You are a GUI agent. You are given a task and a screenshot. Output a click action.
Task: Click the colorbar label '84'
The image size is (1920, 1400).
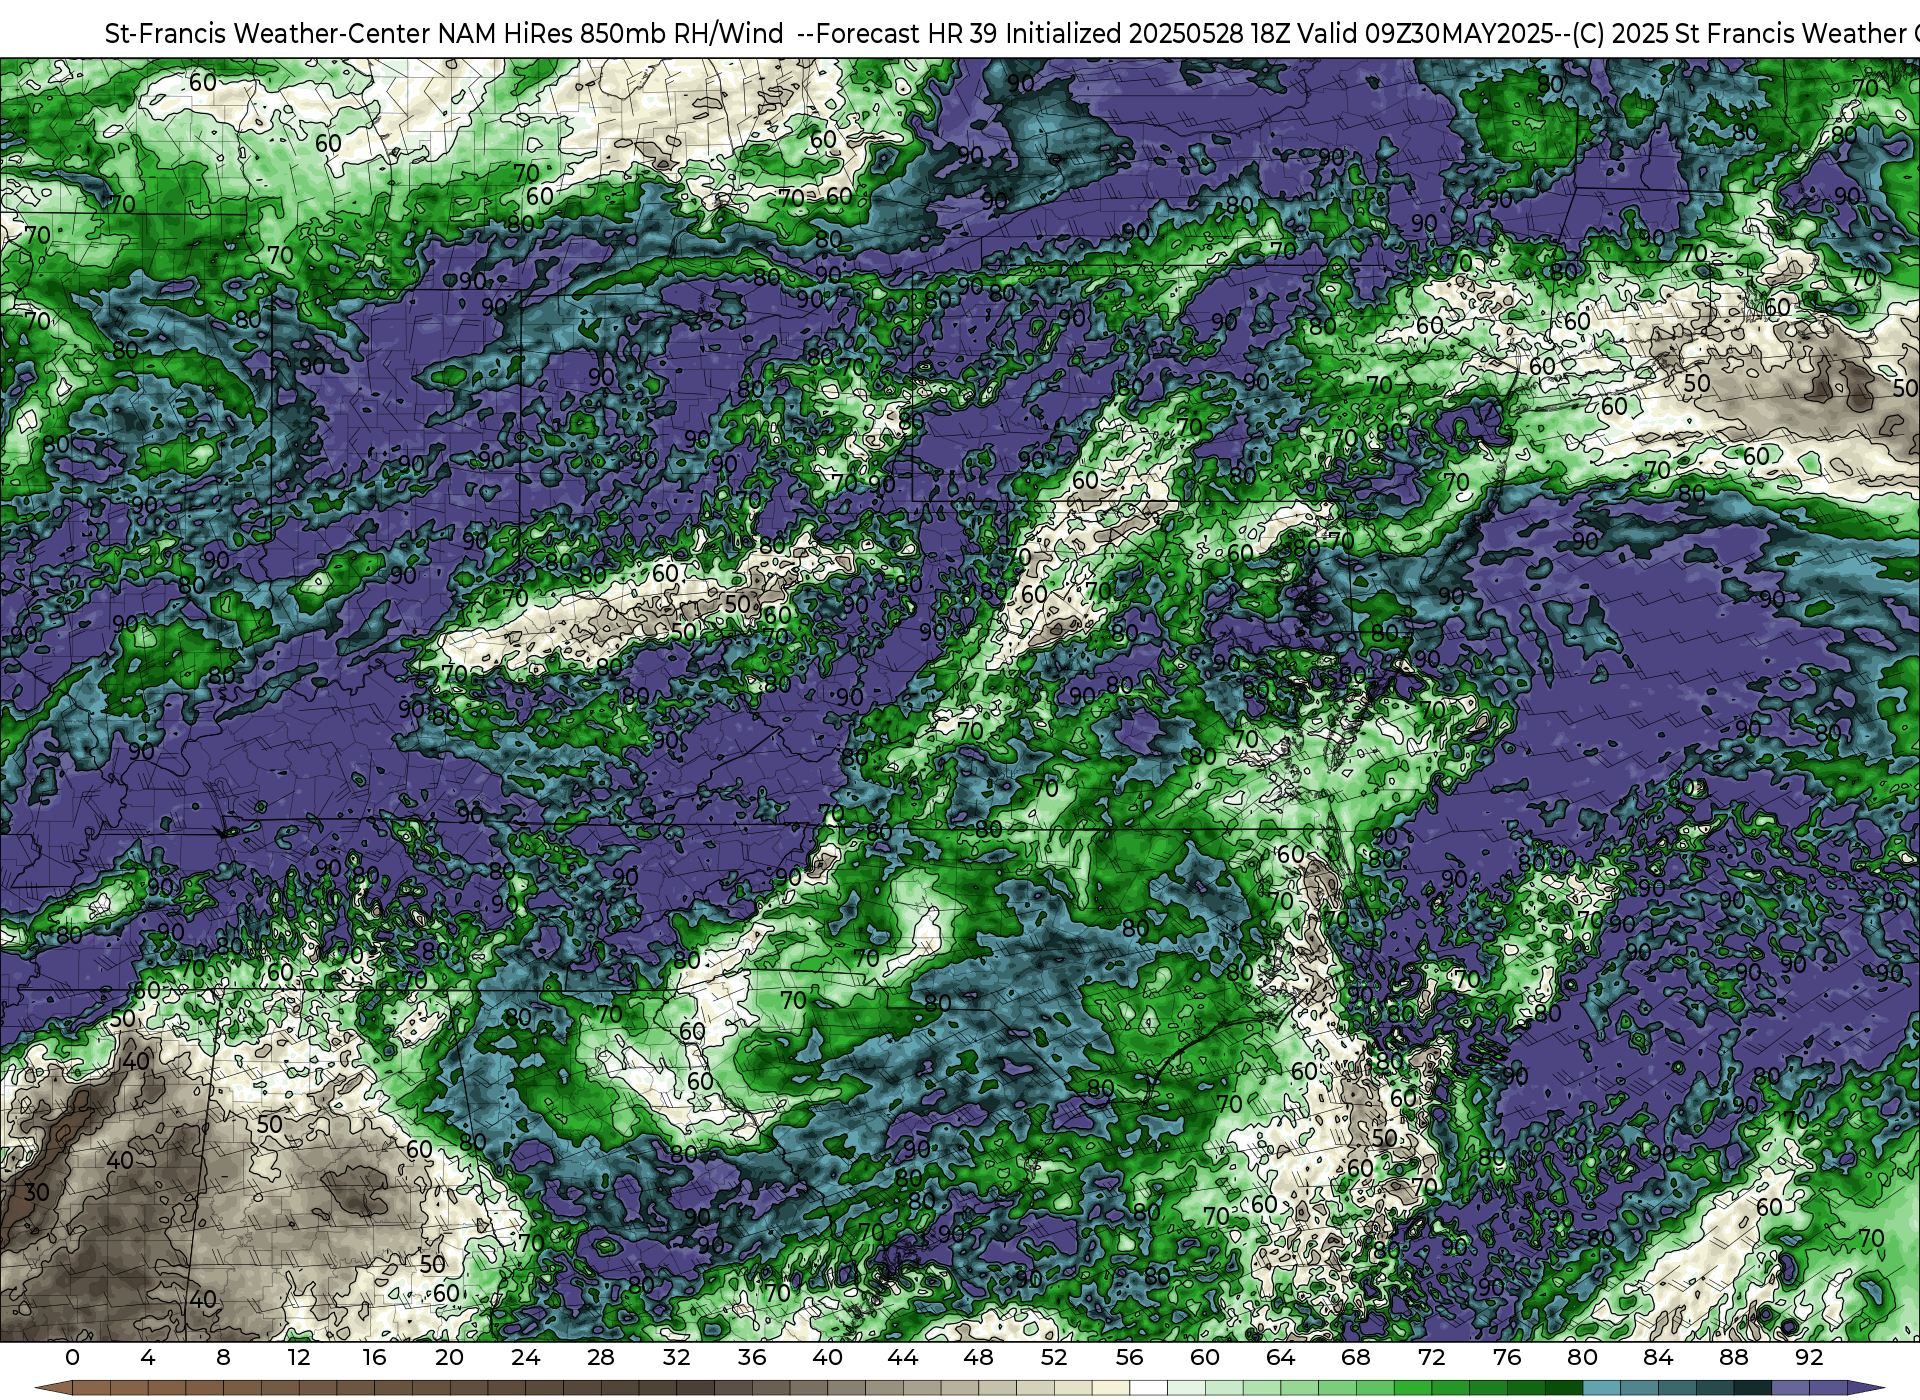[1657, 1357]
